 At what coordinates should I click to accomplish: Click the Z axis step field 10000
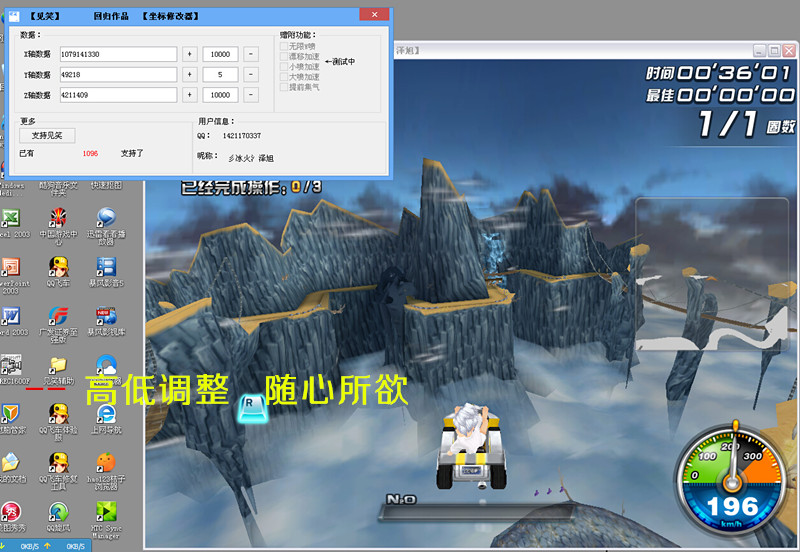click(220, 95)
